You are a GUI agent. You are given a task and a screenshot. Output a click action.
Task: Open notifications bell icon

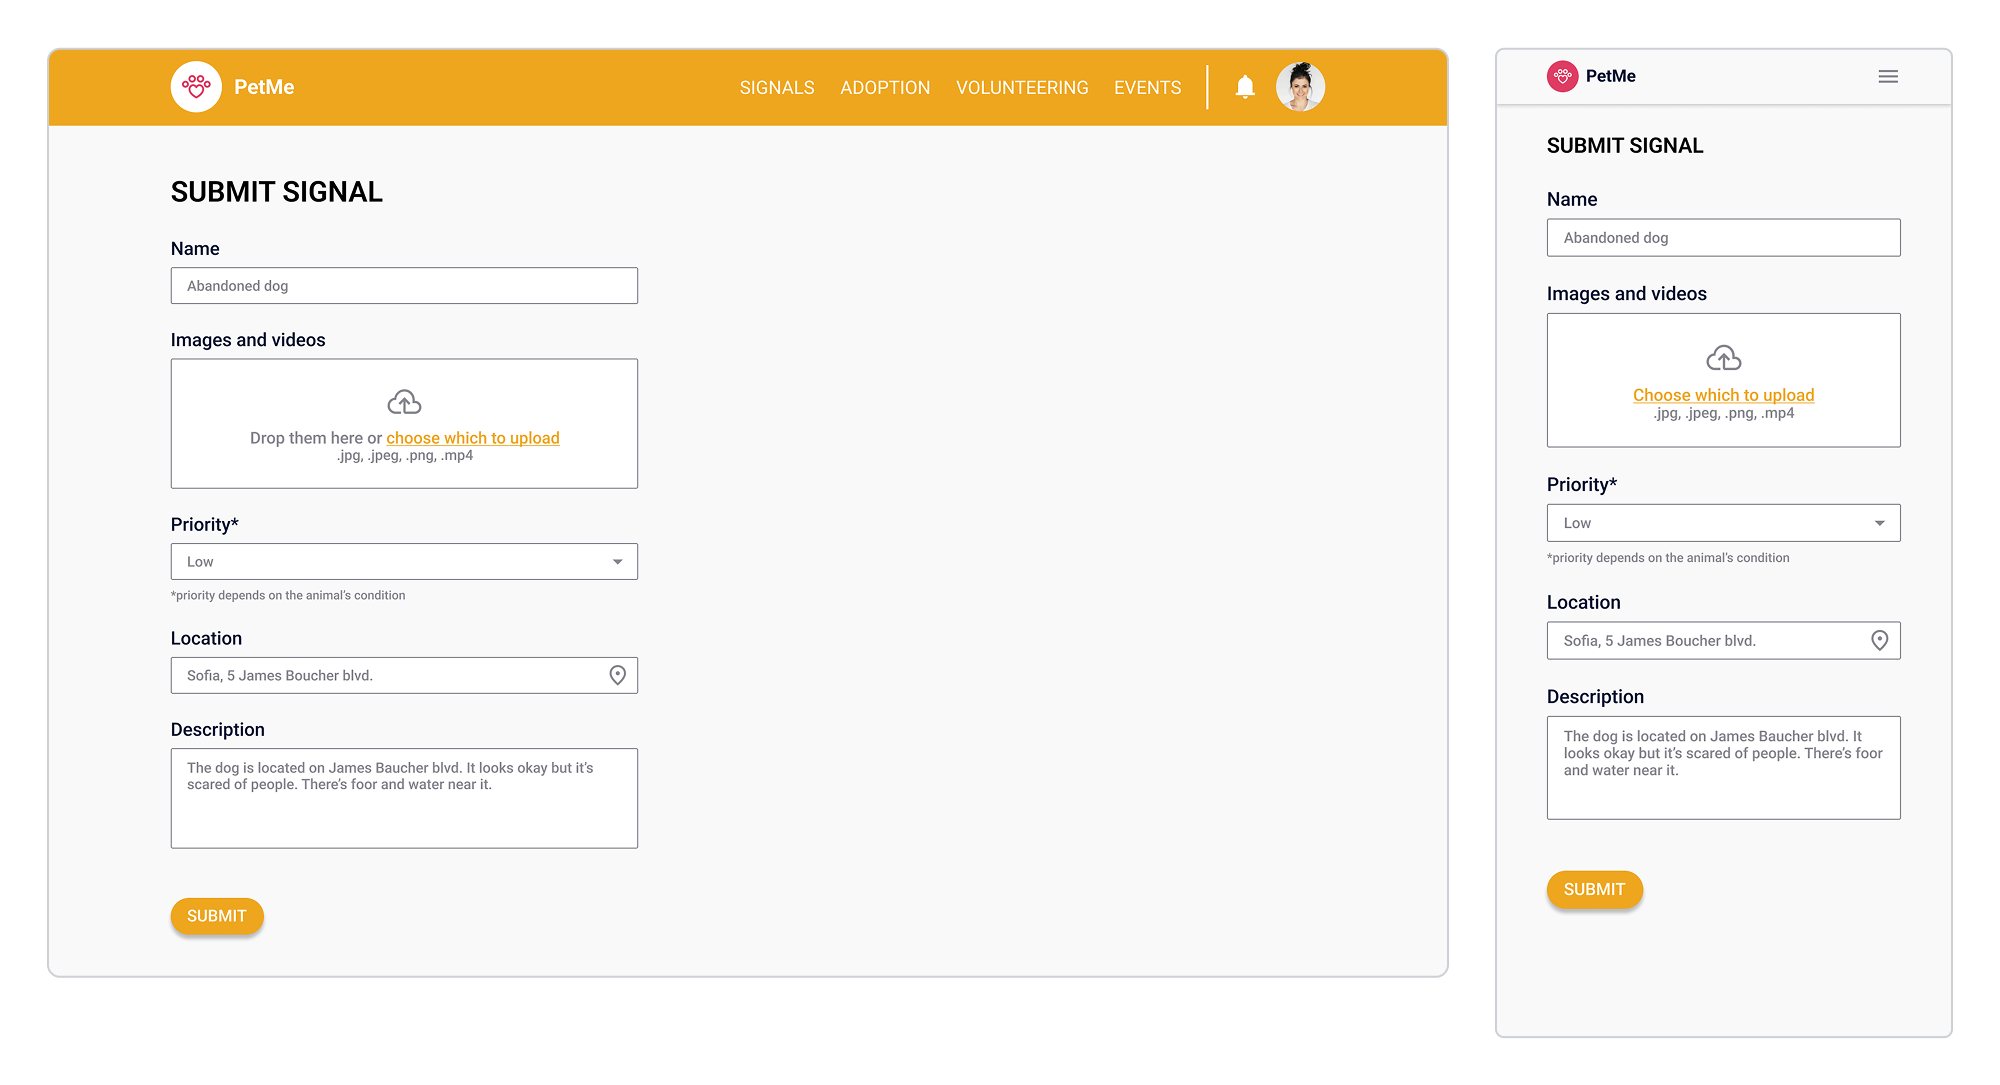[1245, 87]
